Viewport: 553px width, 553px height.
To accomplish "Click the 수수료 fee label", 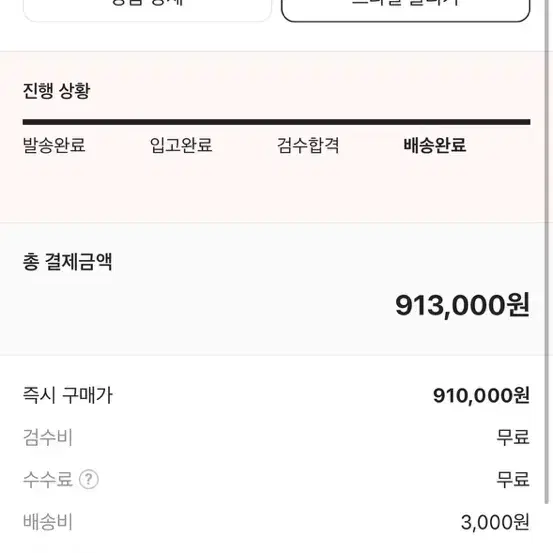I will click(x=48, y=479).
